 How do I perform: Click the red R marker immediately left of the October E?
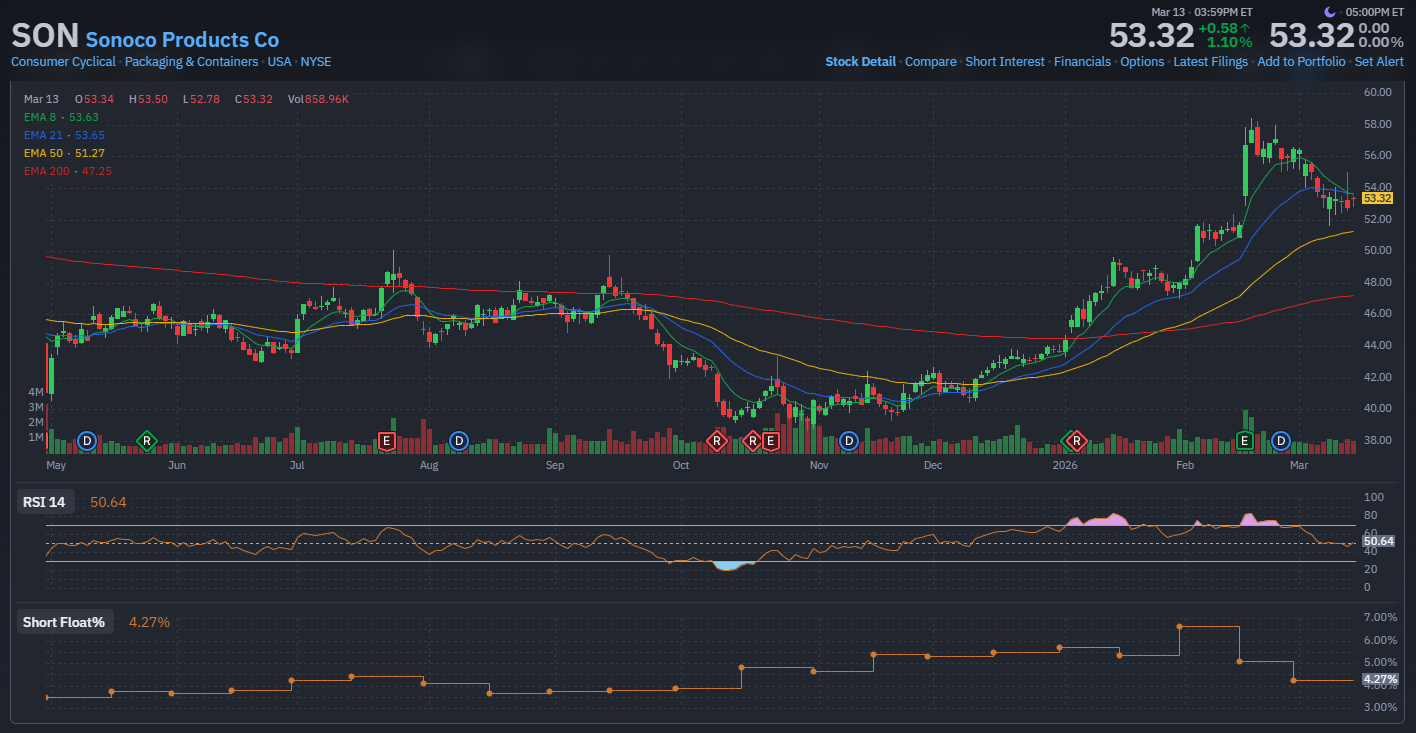[752, 440]
